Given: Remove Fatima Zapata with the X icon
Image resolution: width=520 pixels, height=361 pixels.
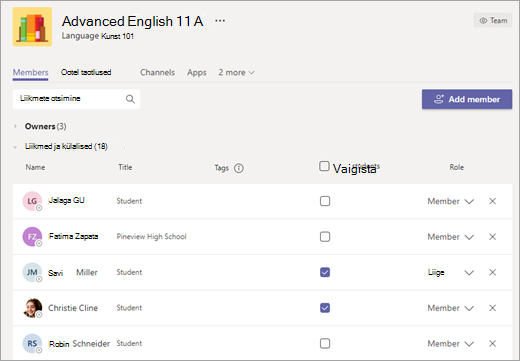Looking at the screenshot, I should (x=492, y=237).
